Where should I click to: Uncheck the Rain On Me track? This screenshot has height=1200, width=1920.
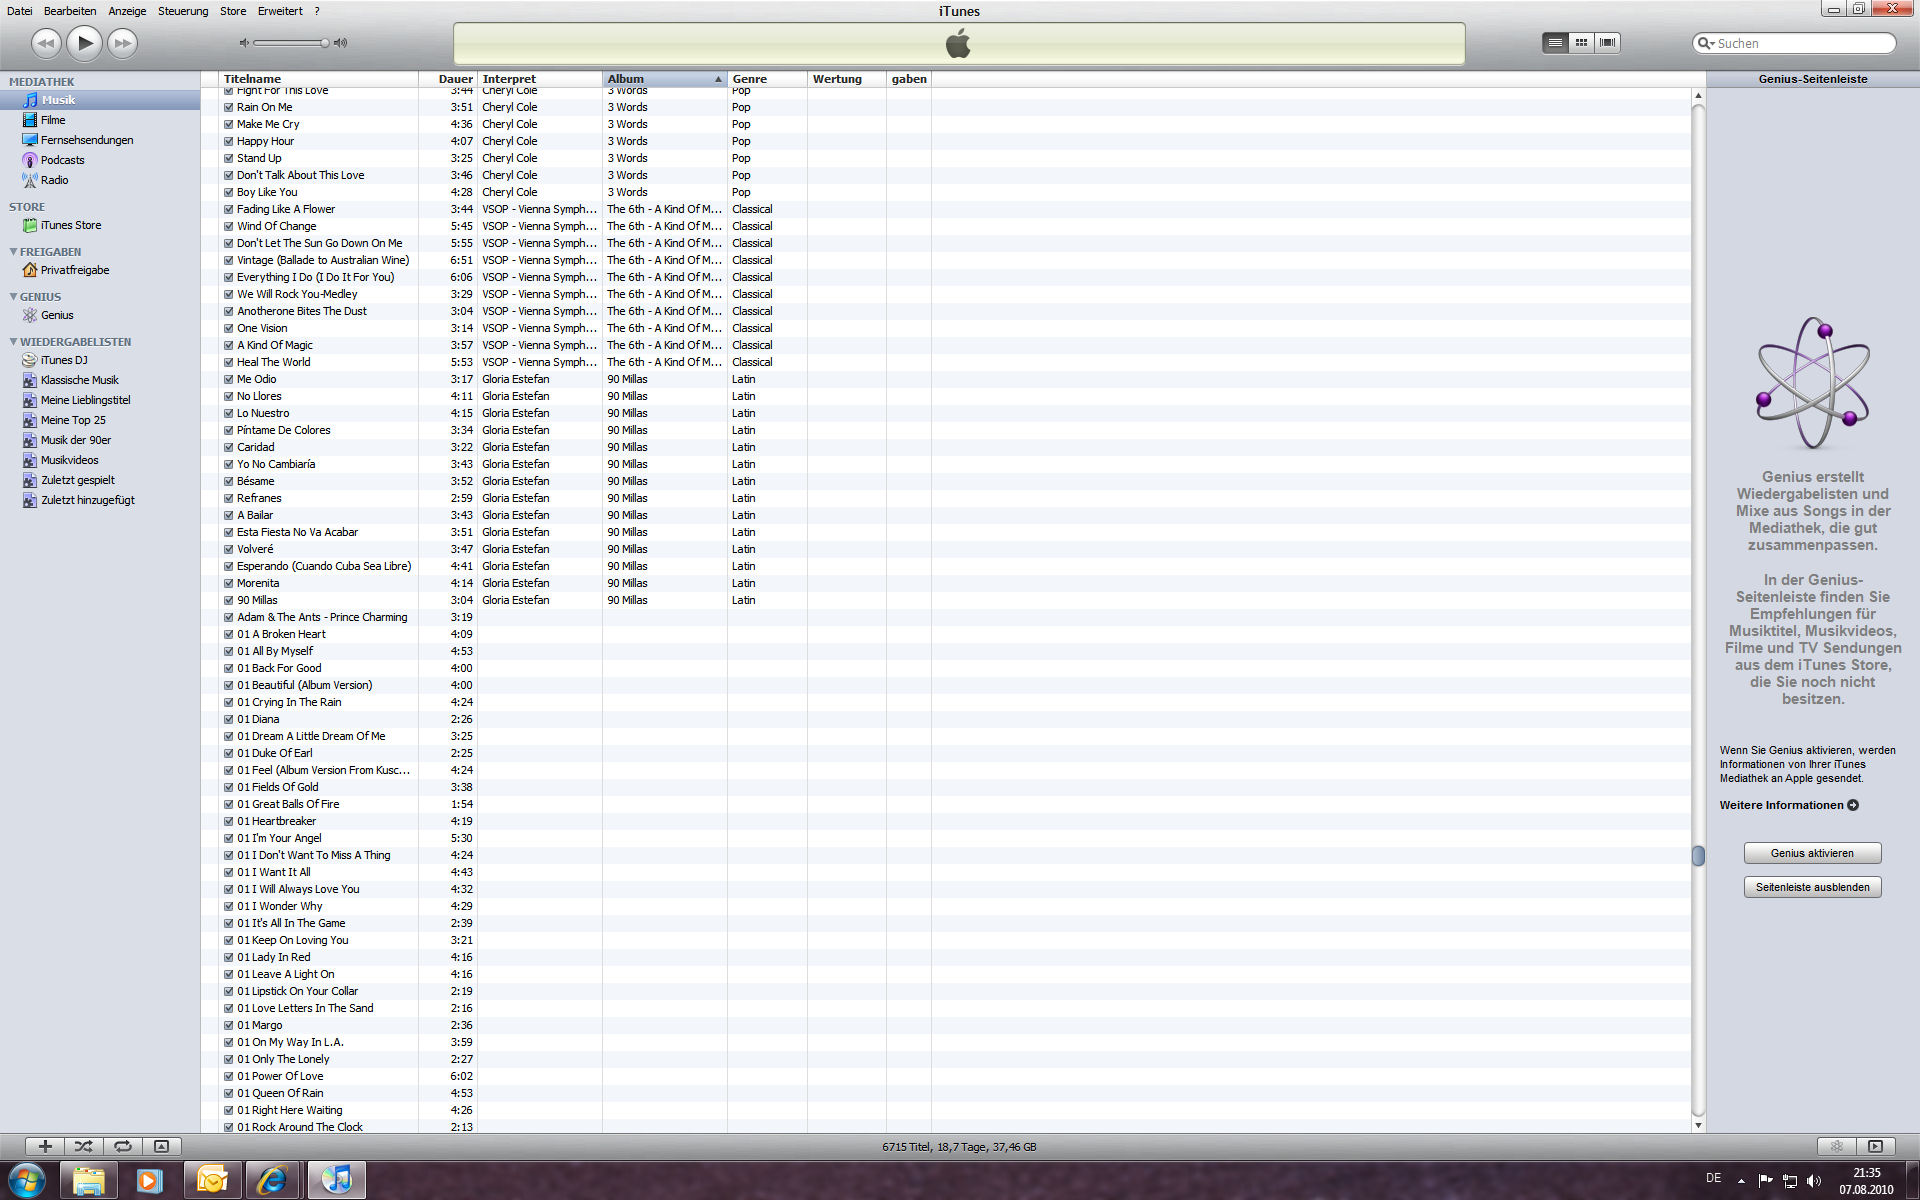point(228,107)
